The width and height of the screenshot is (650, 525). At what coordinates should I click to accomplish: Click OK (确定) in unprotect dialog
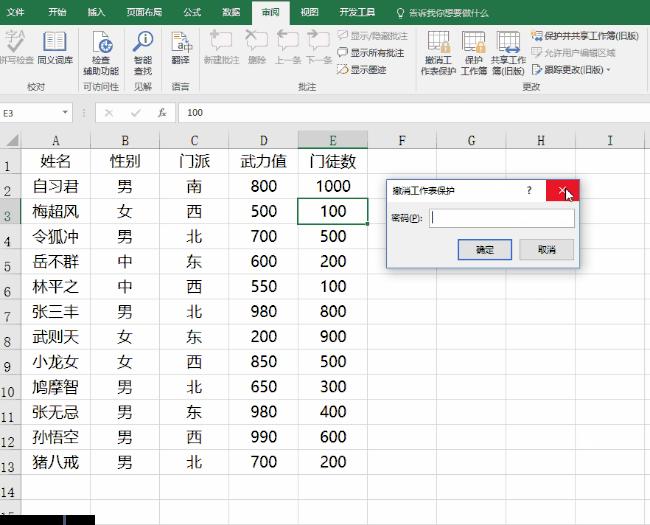point(485,250)
